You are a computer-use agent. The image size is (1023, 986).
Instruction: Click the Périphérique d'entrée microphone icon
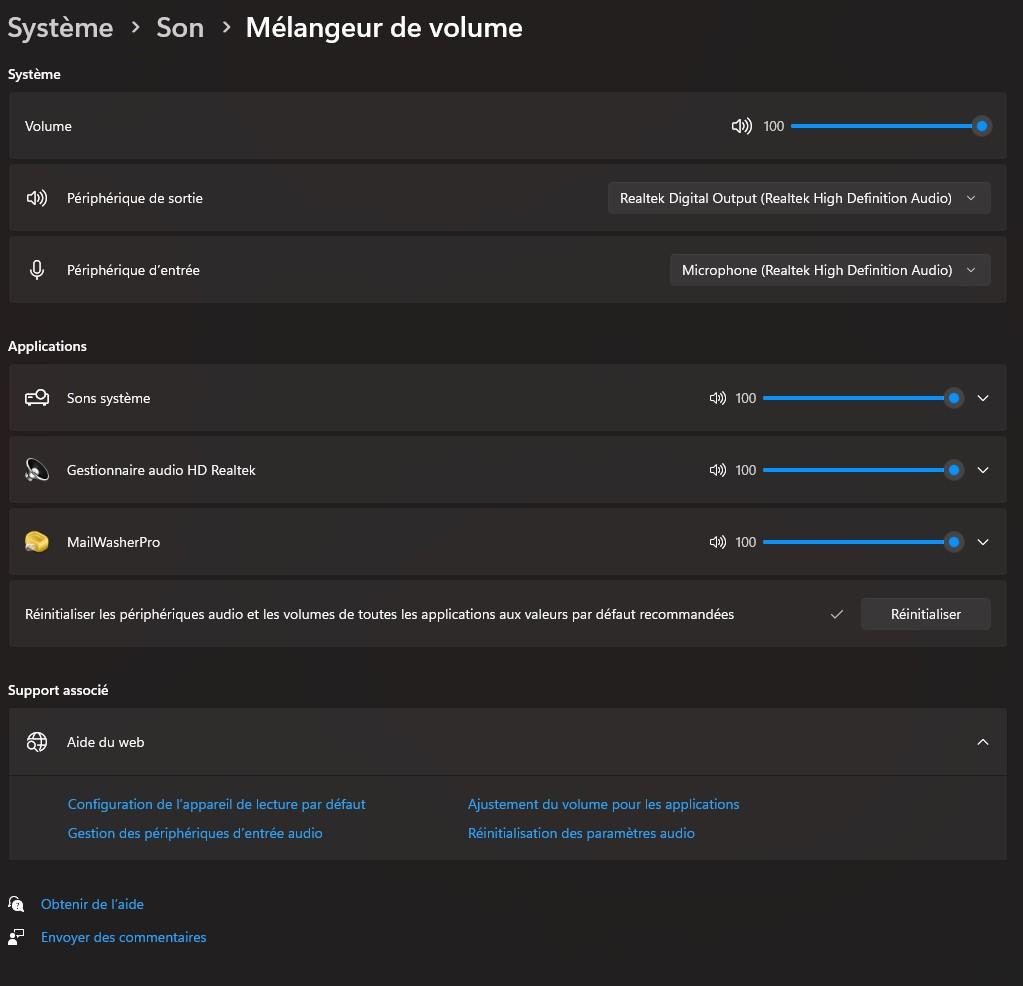point(37,270)
